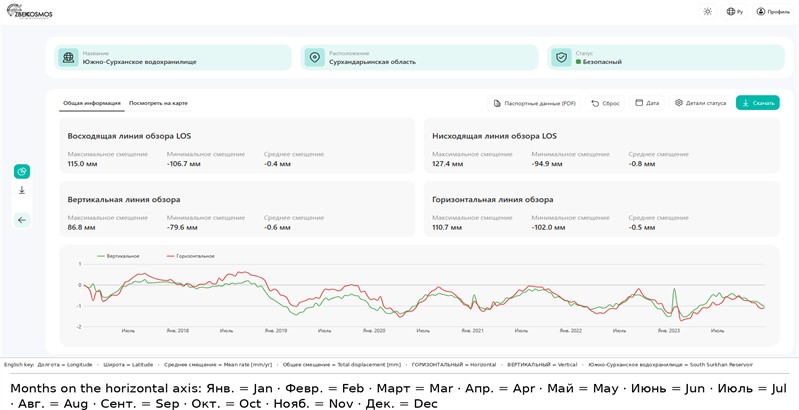Click the Янв. 2021 axis label
Screen dimensions: 799x410
[x=472, y=331]
